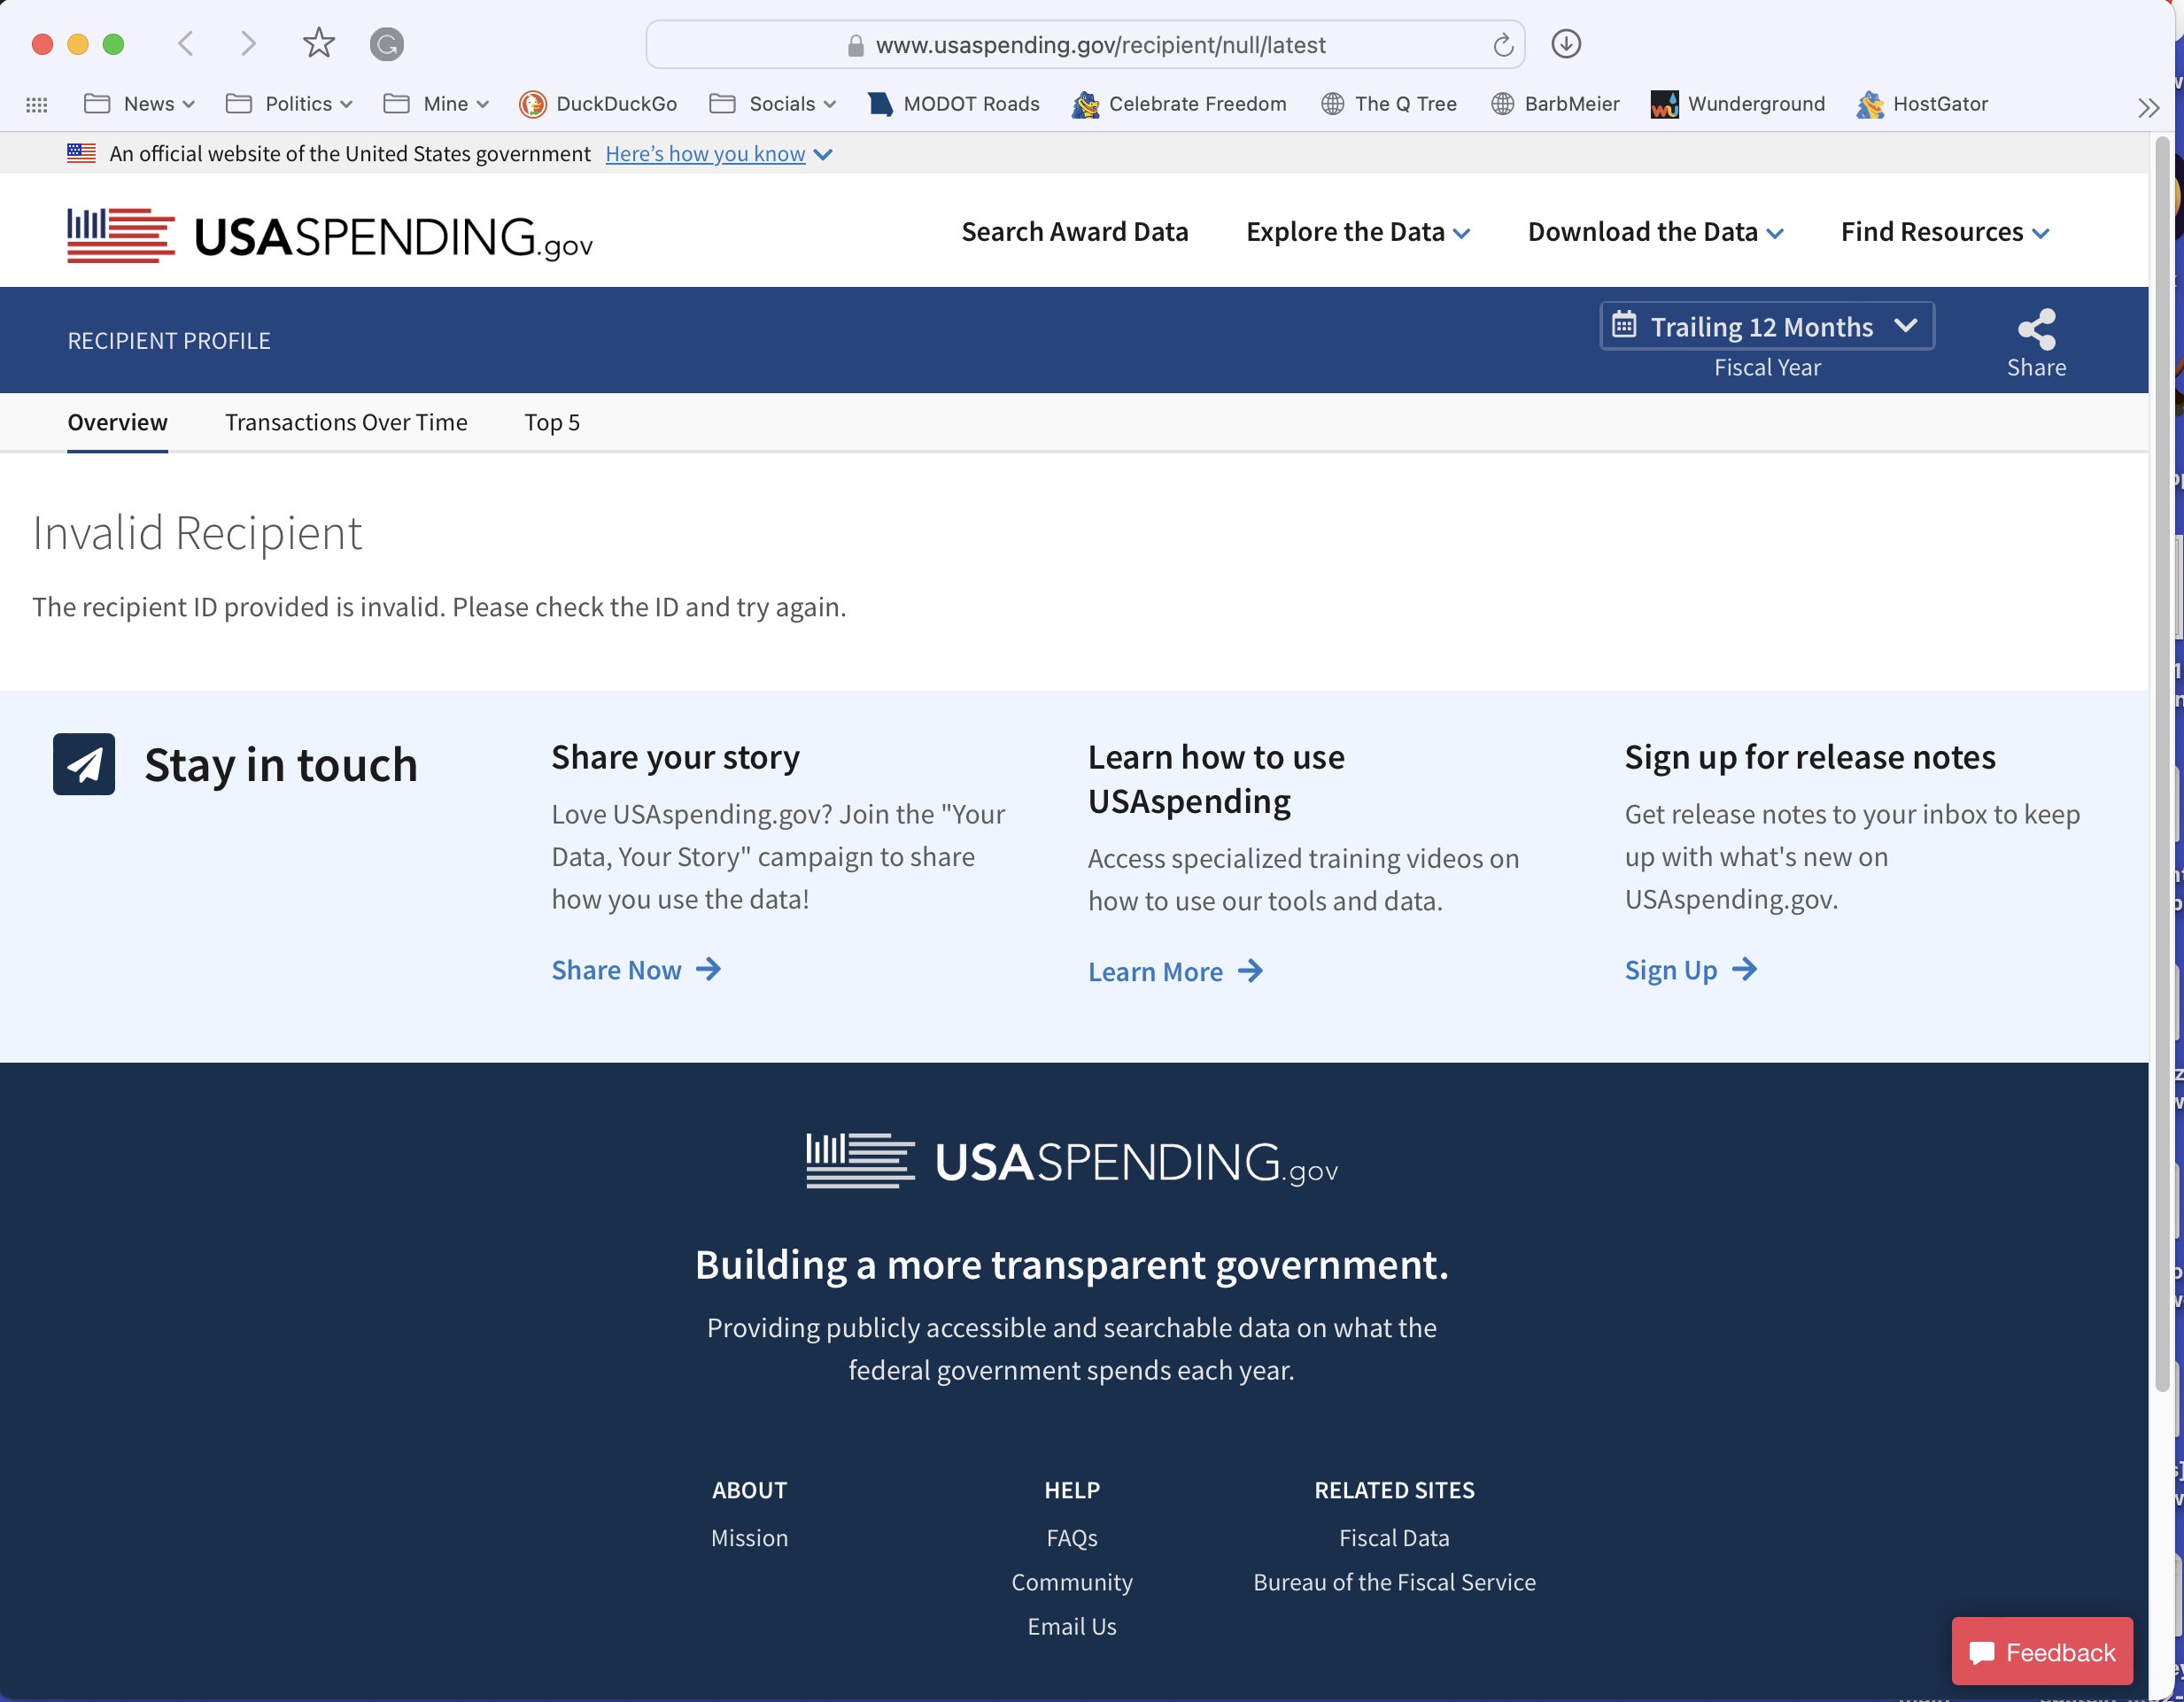Click the red Feedback button
The height and width of the screenshot is (1702, 2184).
[2041, 1651]
